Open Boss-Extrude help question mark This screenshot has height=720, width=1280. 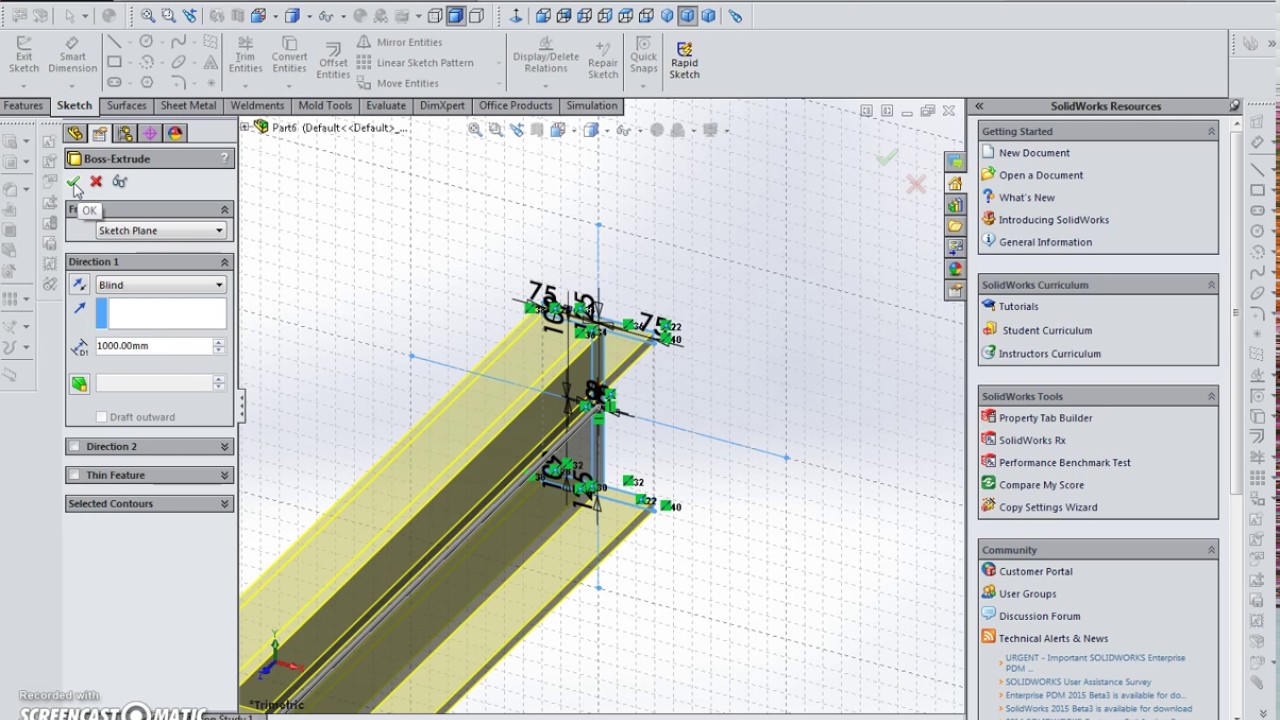(x=225, y=158)
